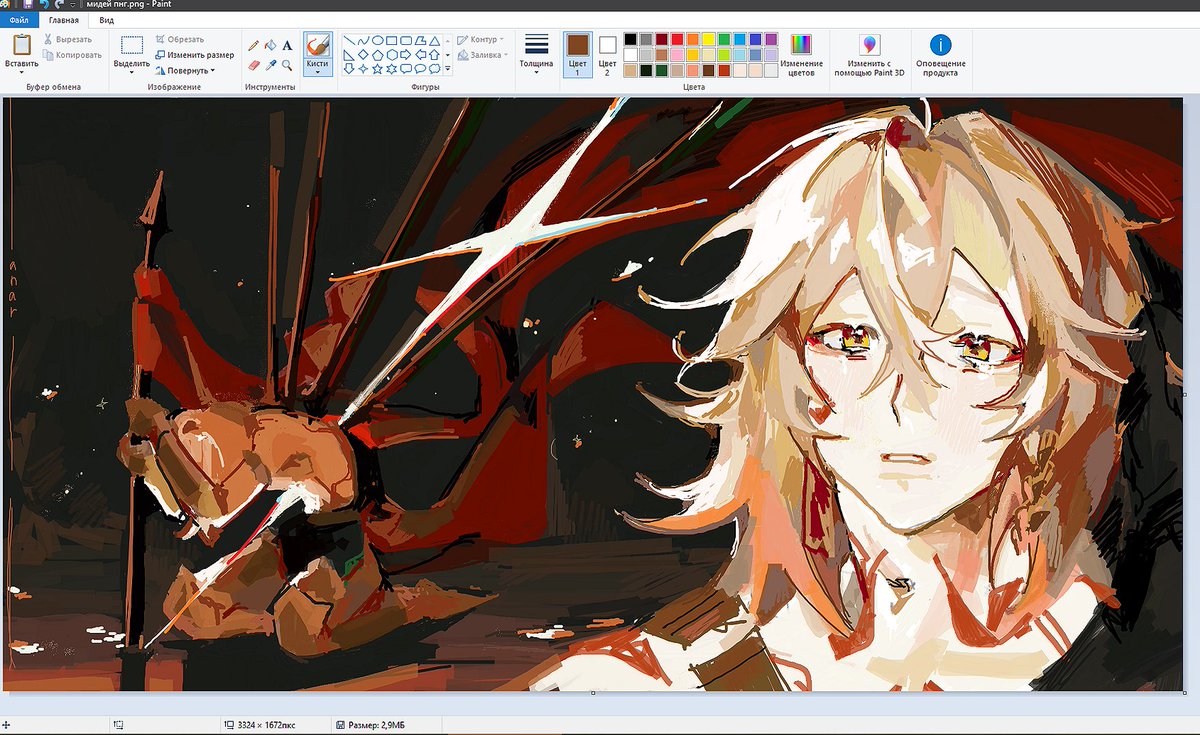Image resolution: width=1200 pixels, height=735 pixels.
Task: Pick the black color swatch
Action: point(630,40)
